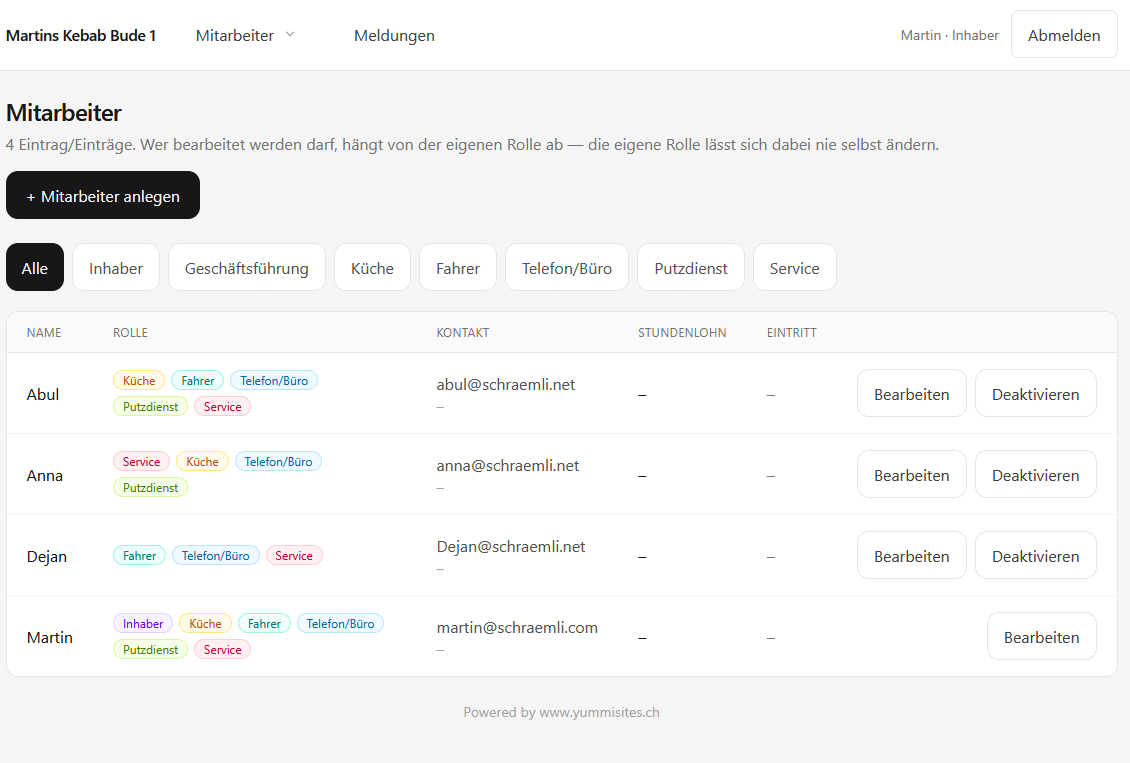Click the email anna@schraemli.net
Viewport: 1130px width, 763px height.
pyautogui.click(x=507, y=465)
